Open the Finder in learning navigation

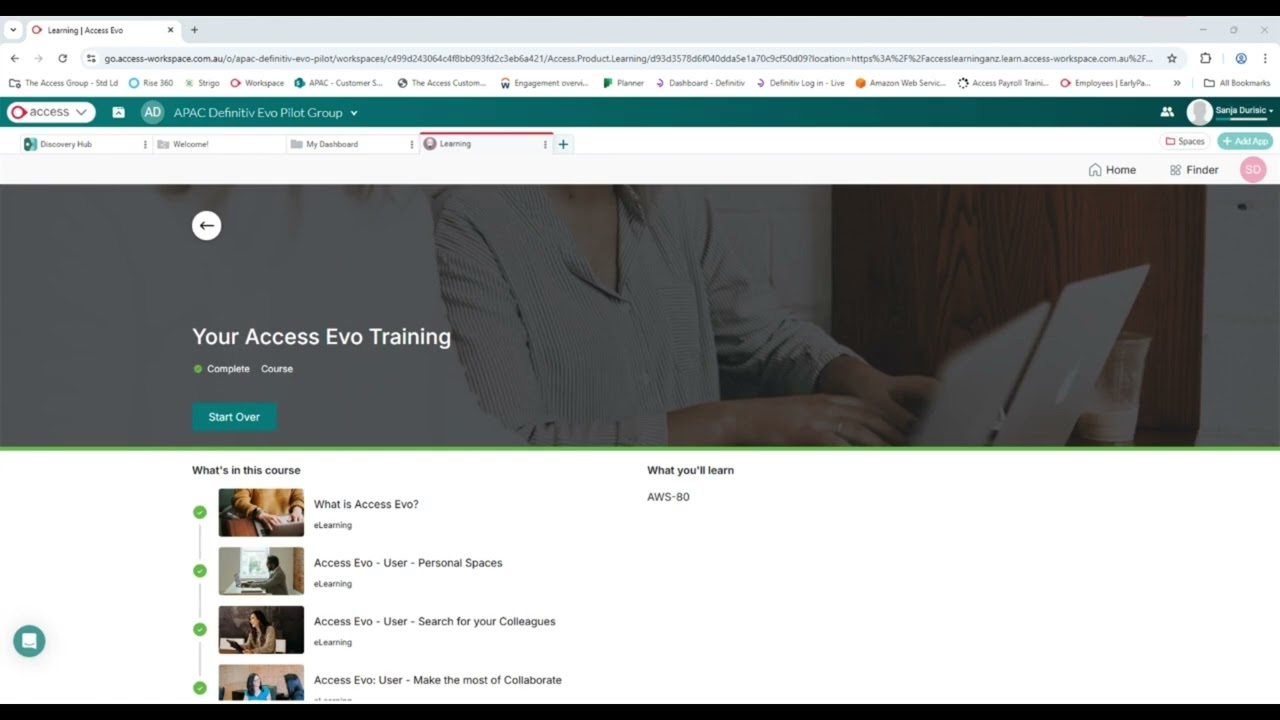[x=1194, y=170]
